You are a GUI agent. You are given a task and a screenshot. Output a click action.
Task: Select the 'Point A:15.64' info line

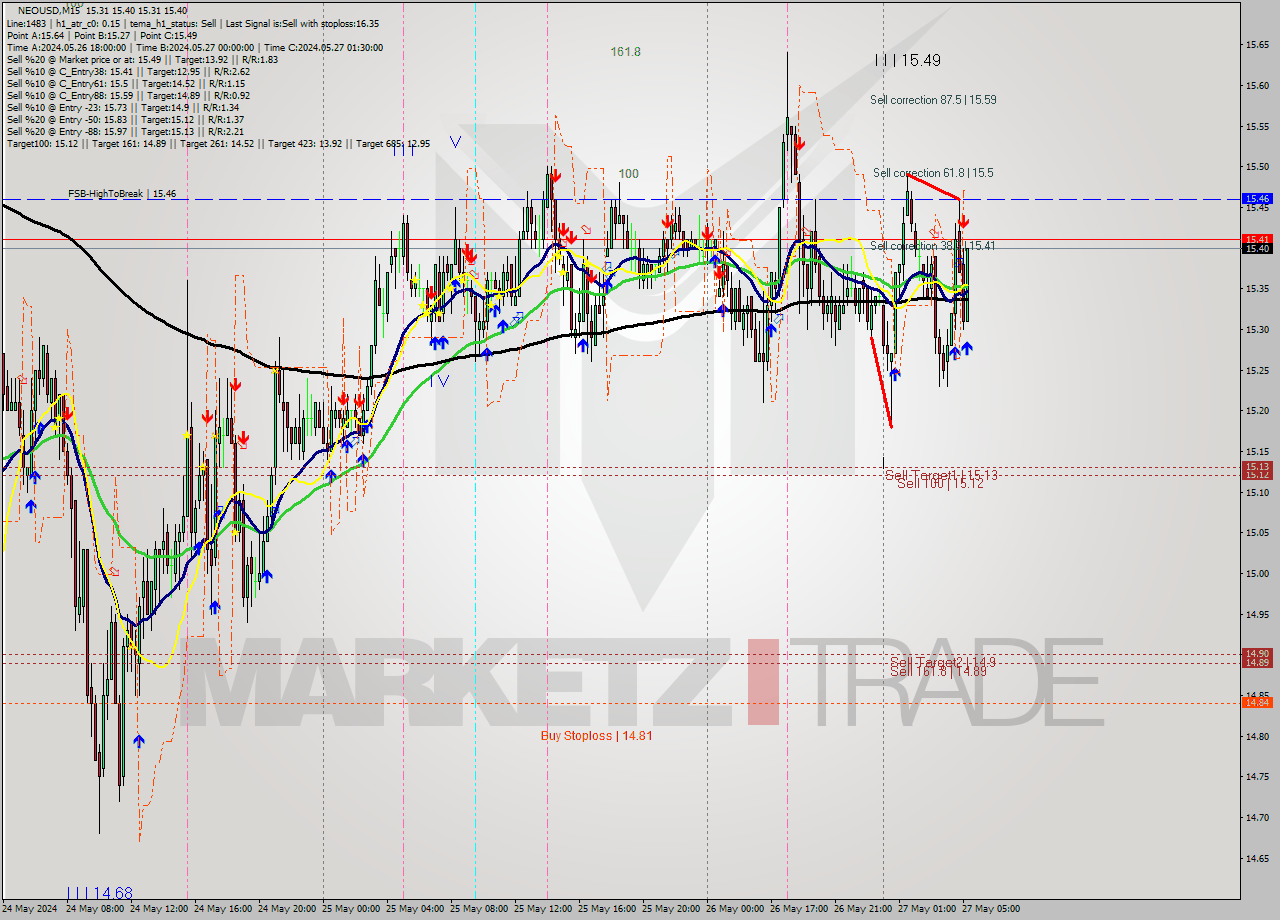click(102, 35)
